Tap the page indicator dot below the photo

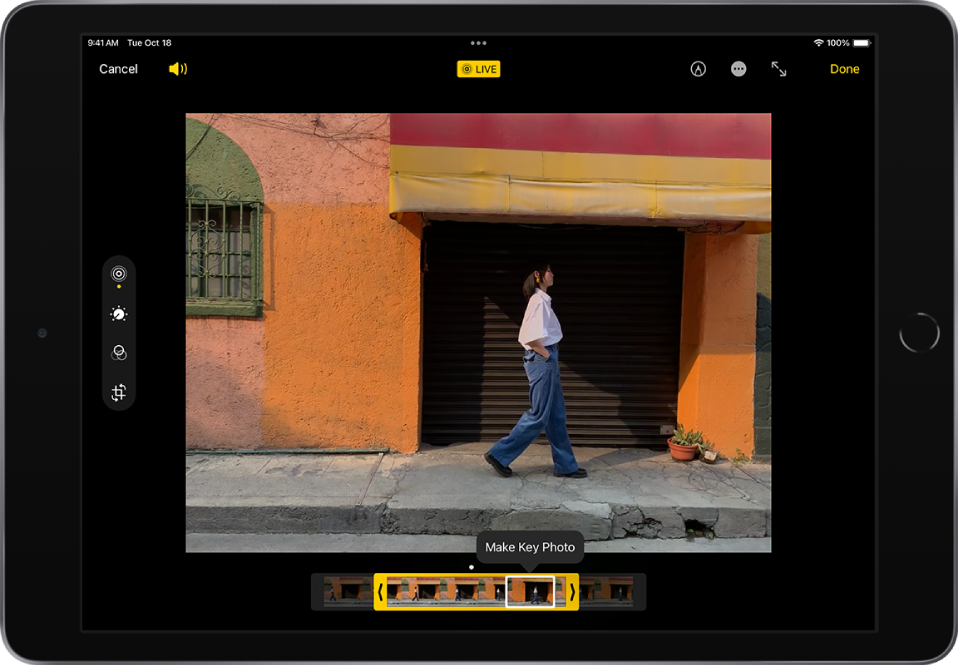(x=470, y=566)
